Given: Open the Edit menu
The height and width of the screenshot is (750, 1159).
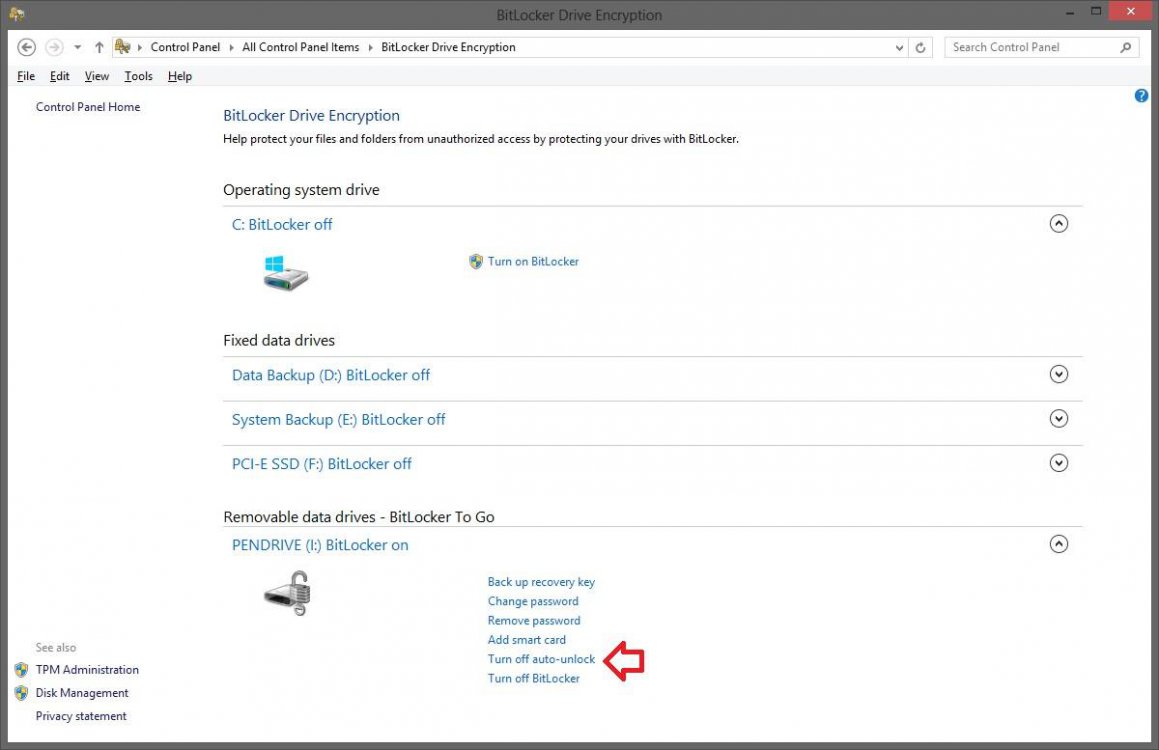Looking at the screenshot, I should coord(59,76).
